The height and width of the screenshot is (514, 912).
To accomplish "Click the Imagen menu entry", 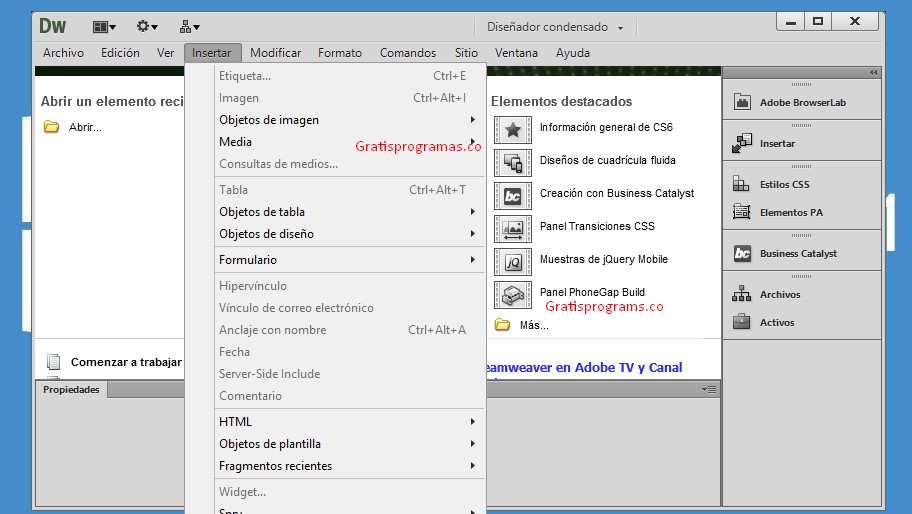I will click(x=347, y=98).
